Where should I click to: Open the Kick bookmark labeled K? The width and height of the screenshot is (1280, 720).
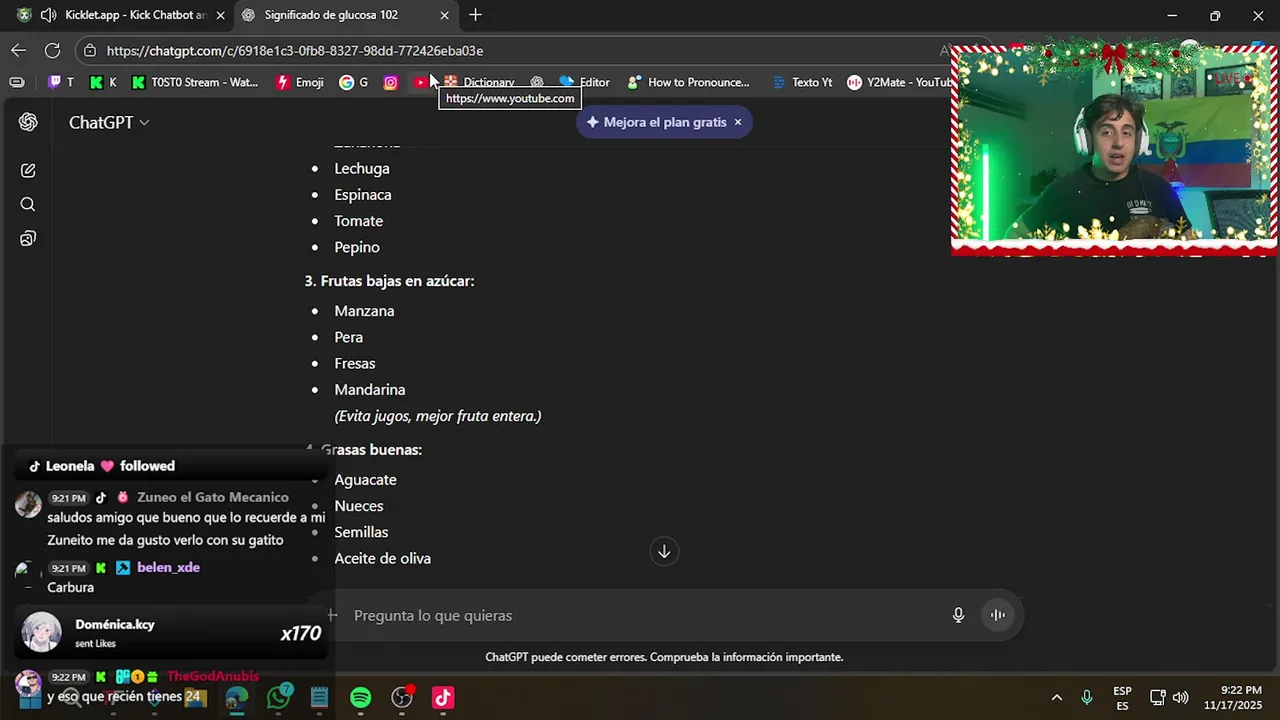pos(103,82)
